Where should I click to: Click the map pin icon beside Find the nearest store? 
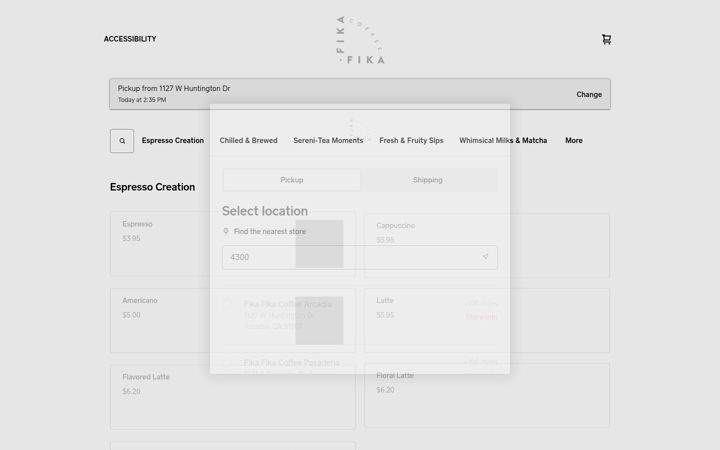[225, 231]
